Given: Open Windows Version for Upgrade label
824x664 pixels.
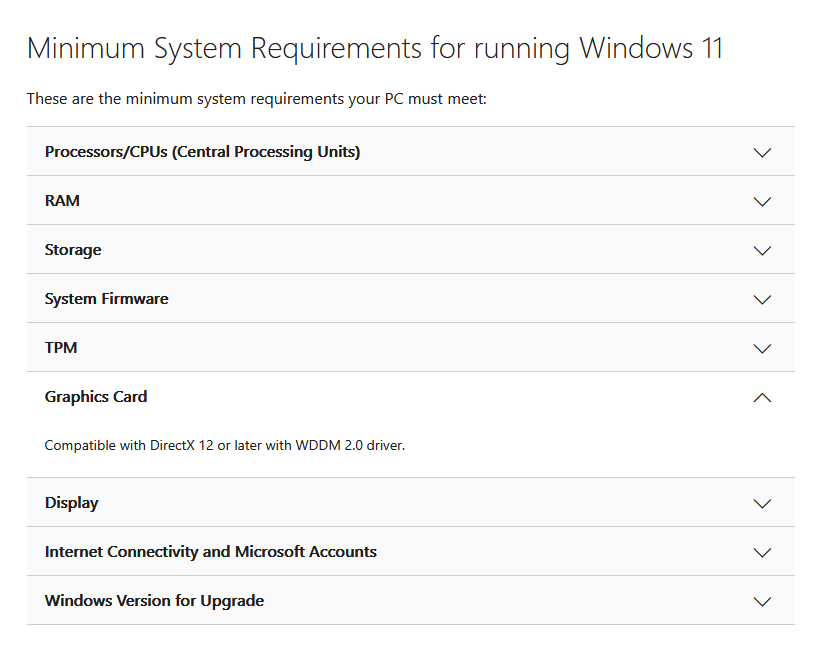Looking at the screenshot, I should pyautogui.click(x=154, y=601).
